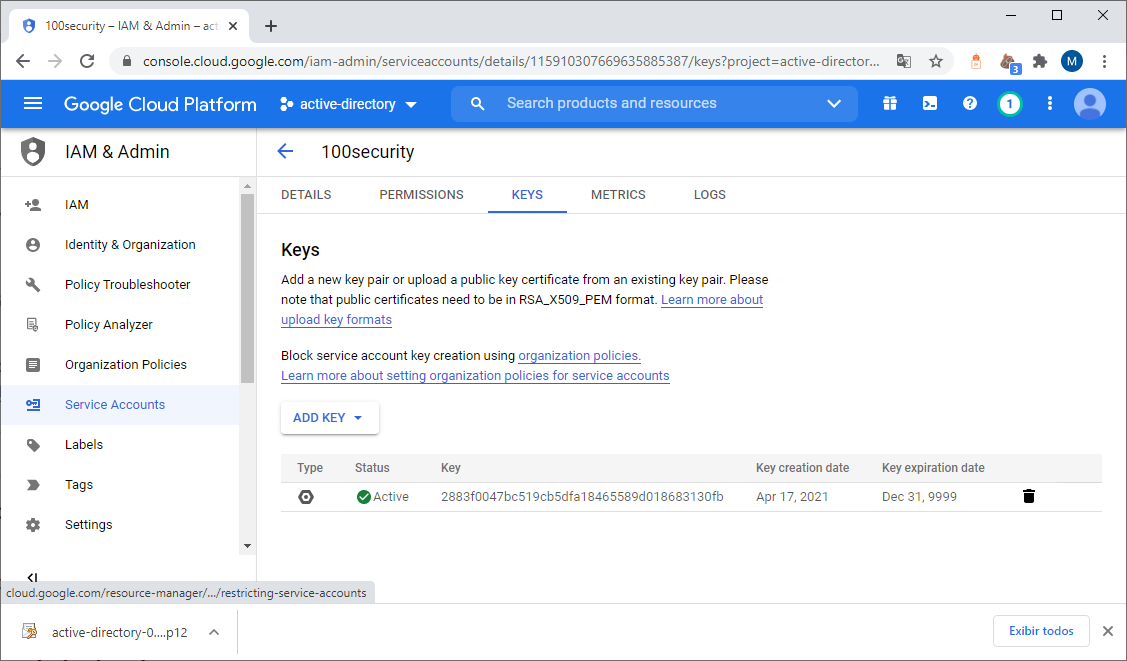Bookmark this page with star icon

(936, 61)
